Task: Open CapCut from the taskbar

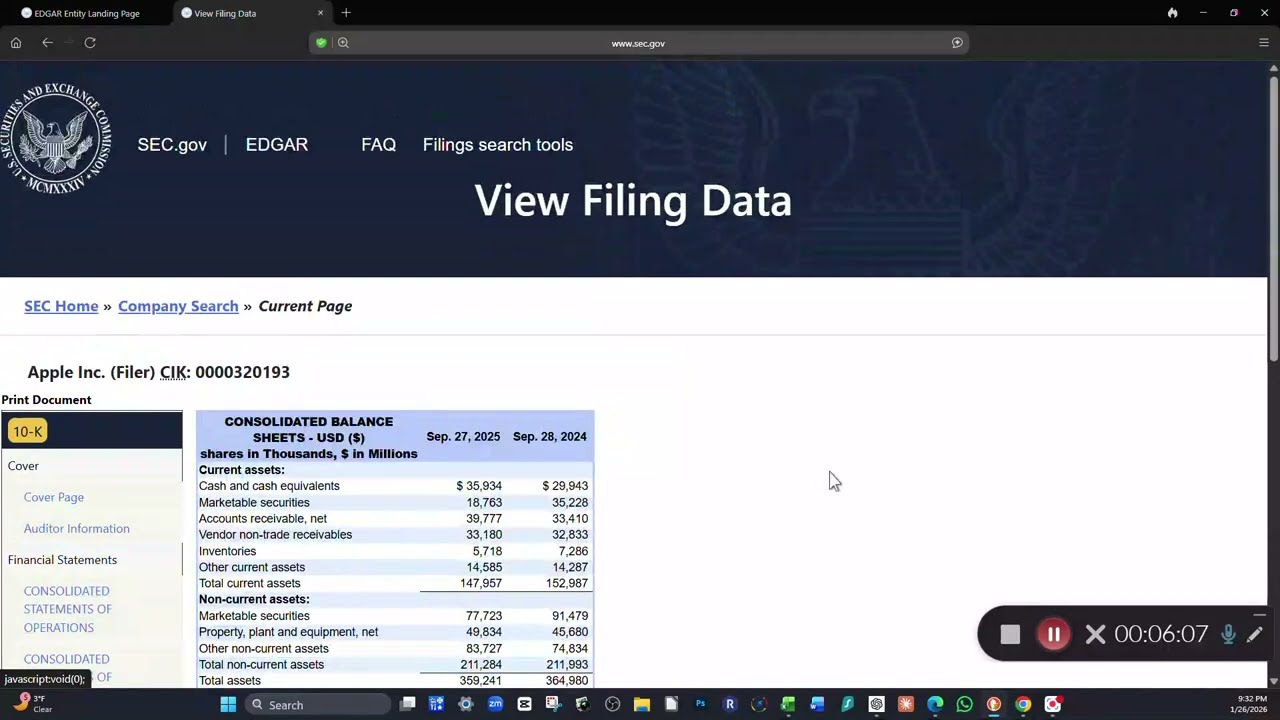Action: [x=524, y=705]
